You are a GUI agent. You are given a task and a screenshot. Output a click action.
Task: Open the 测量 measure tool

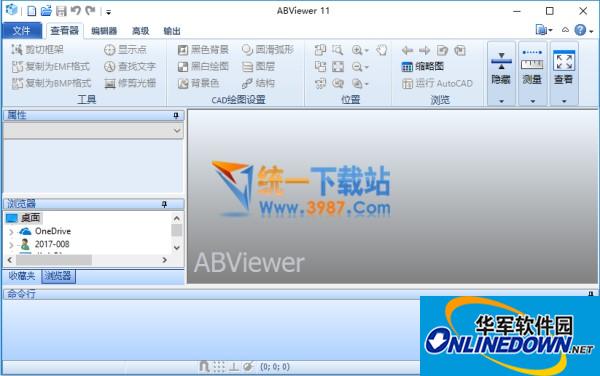coord(532,73)
